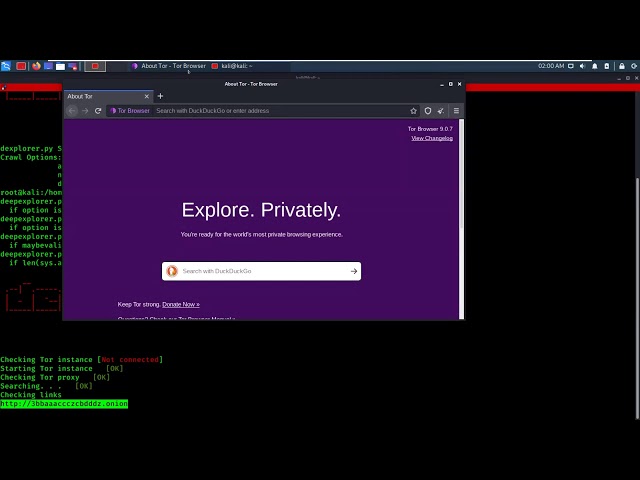Minimize the Tor Browser window
This screenshot has height=480, width=640.
442,84
